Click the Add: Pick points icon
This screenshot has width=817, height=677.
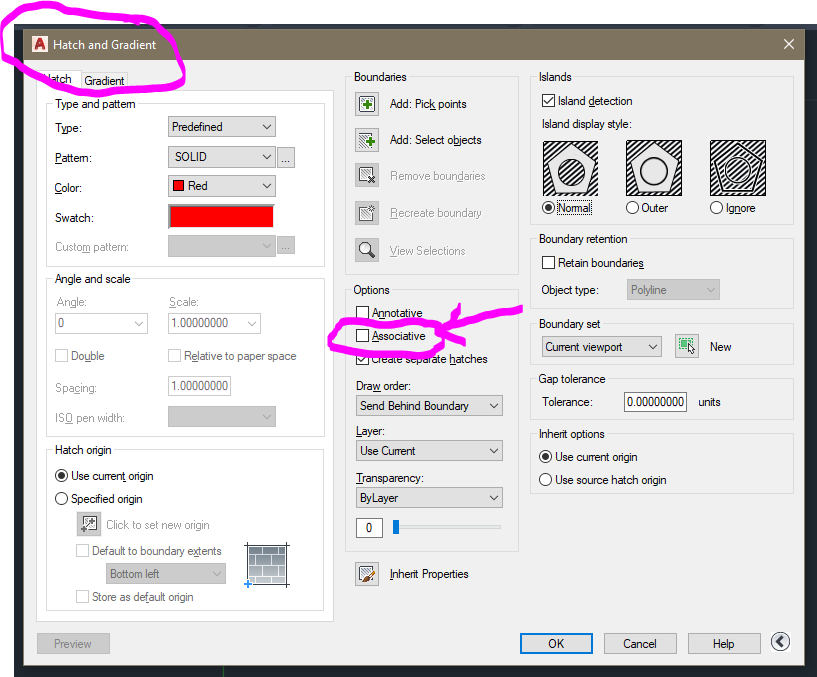[x=368, y=103]
